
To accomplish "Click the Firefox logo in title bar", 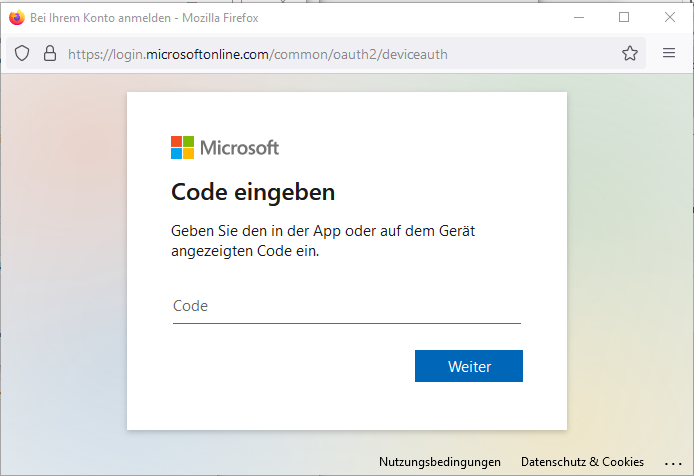I will pyautogui.click(x=16, y=17).
